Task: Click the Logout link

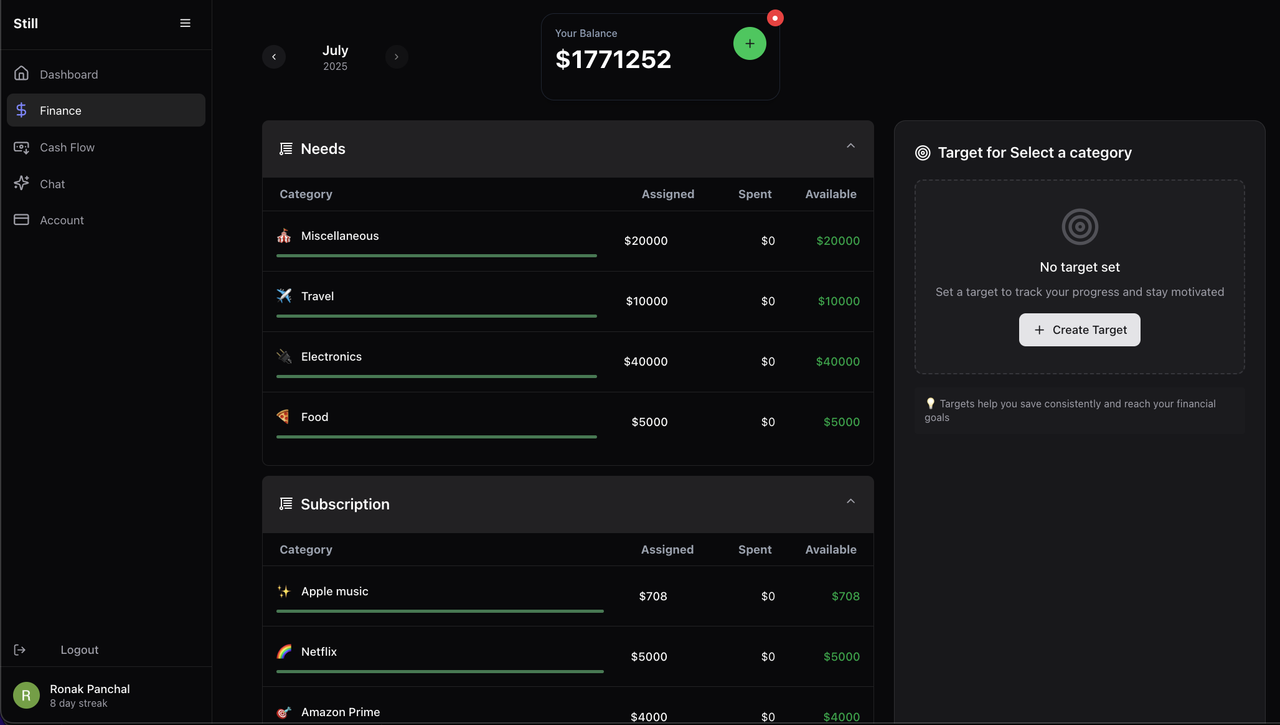Action: (x=79, y=650)
